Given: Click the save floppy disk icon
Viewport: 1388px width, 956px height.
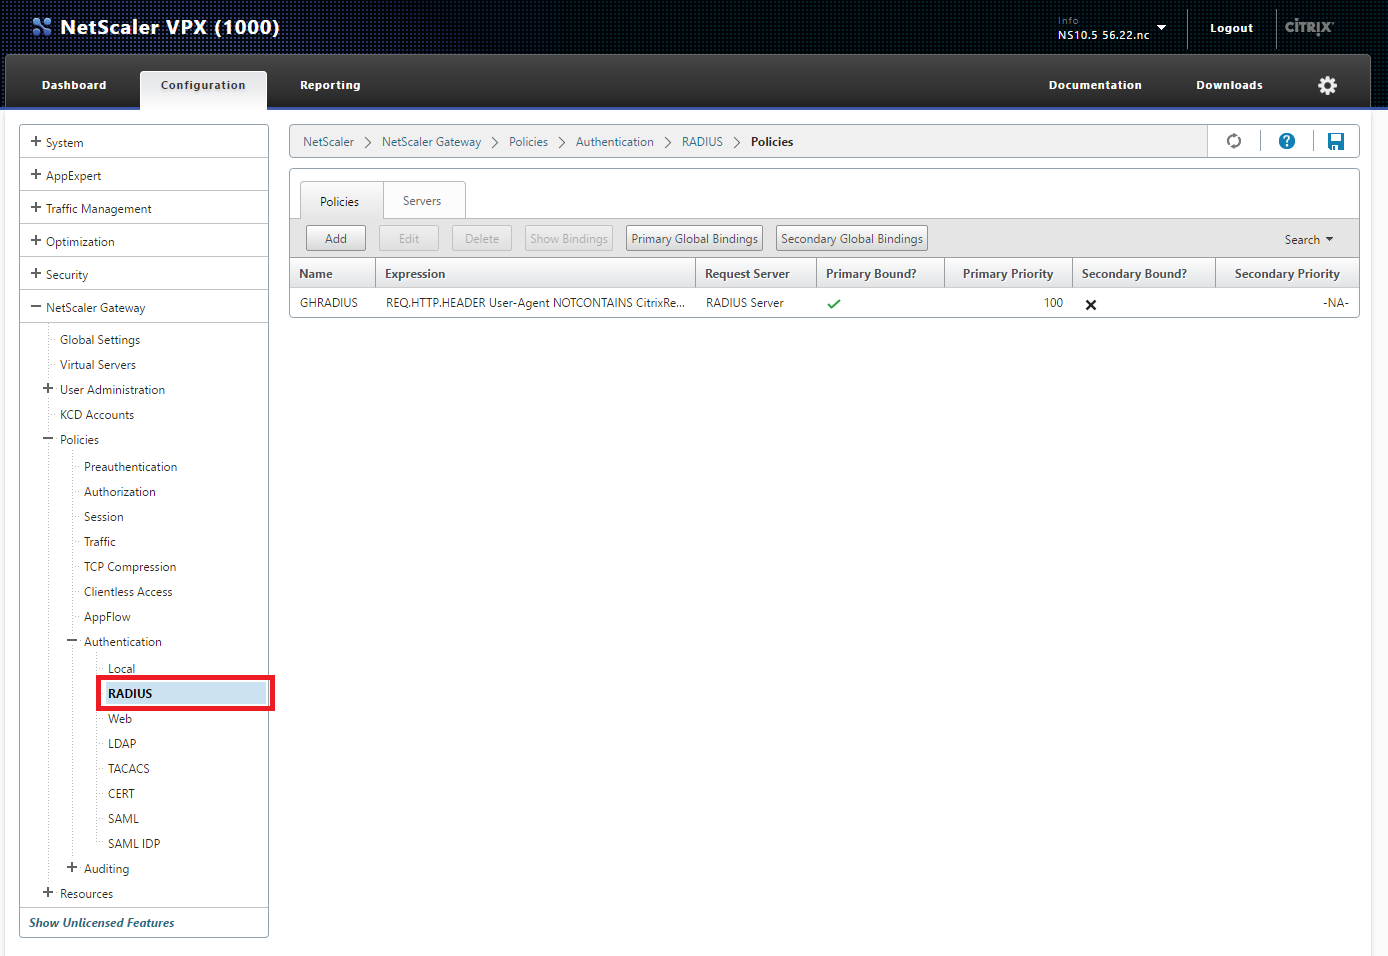Looking at the screenshot, I should 1336,141.
